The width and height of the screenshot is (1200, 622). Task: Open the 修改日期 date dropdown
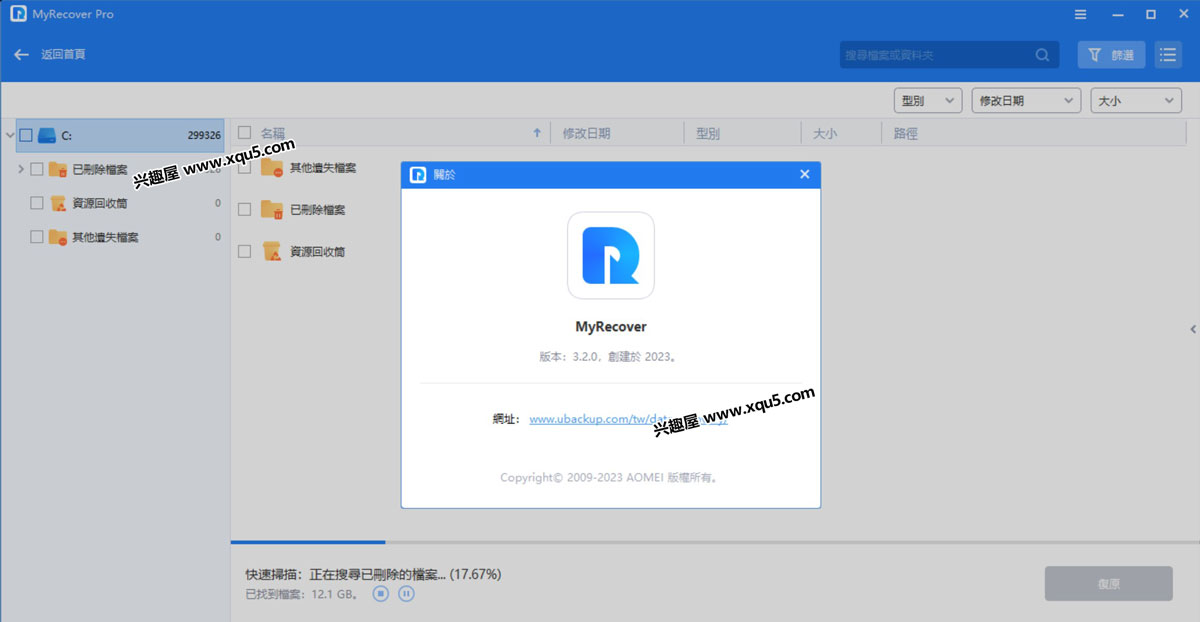[1026, 101]
